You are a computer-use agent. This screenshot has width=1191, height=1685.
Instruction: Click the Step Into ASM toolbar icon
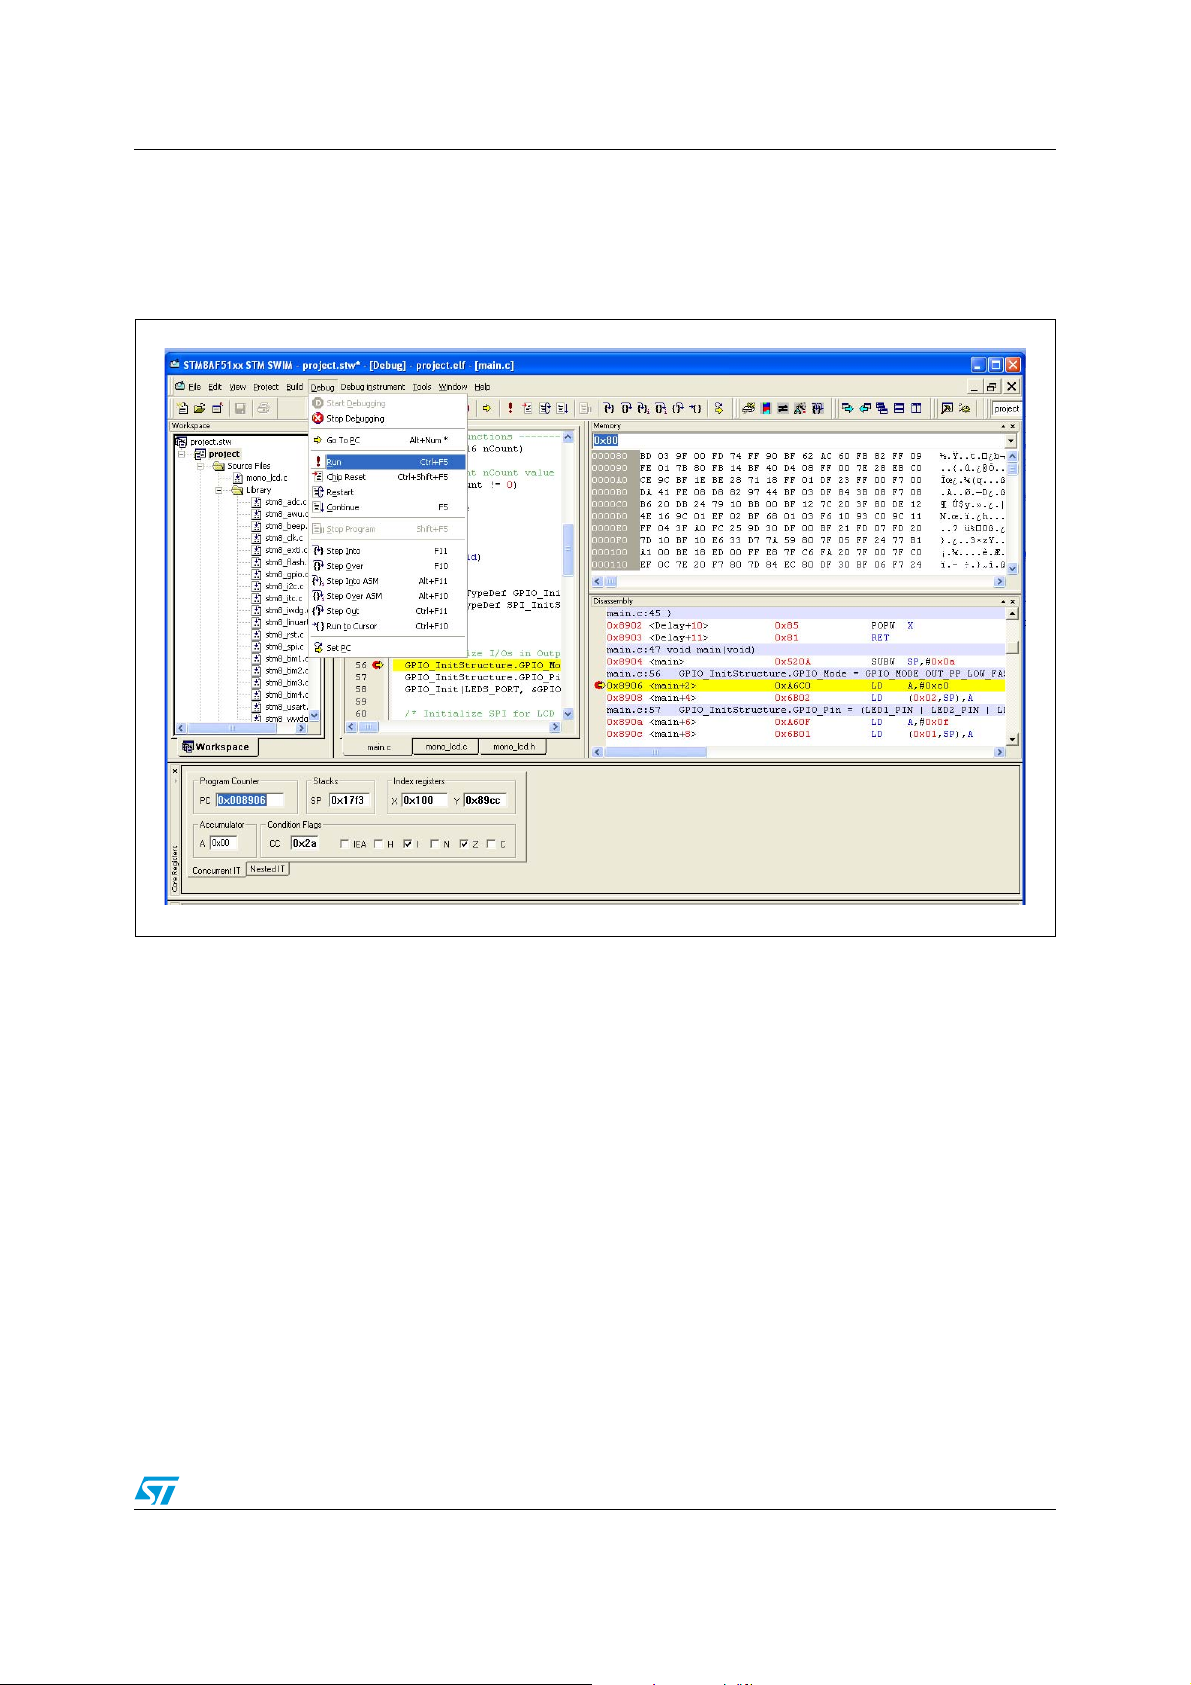(643, 408)
